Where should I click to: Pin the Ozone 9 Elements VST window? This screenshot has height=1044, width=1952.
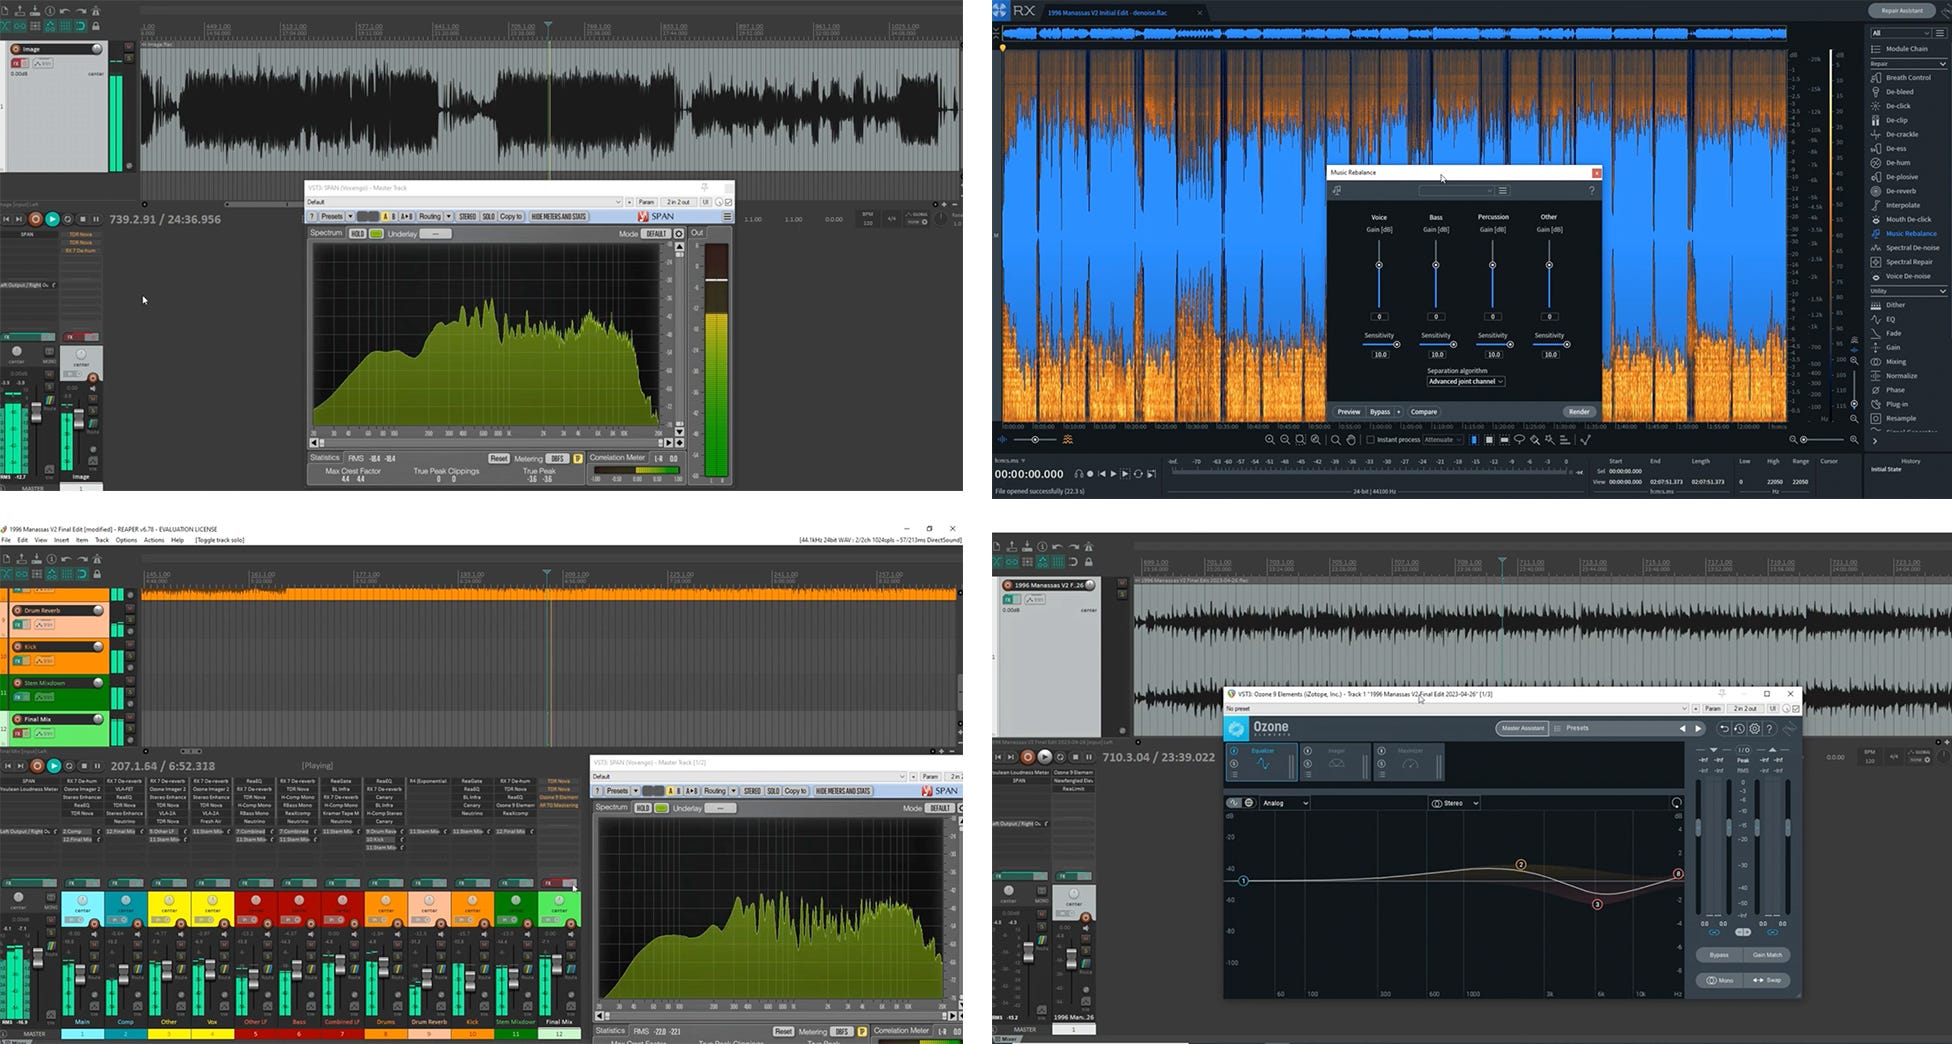click(1722, 693)
